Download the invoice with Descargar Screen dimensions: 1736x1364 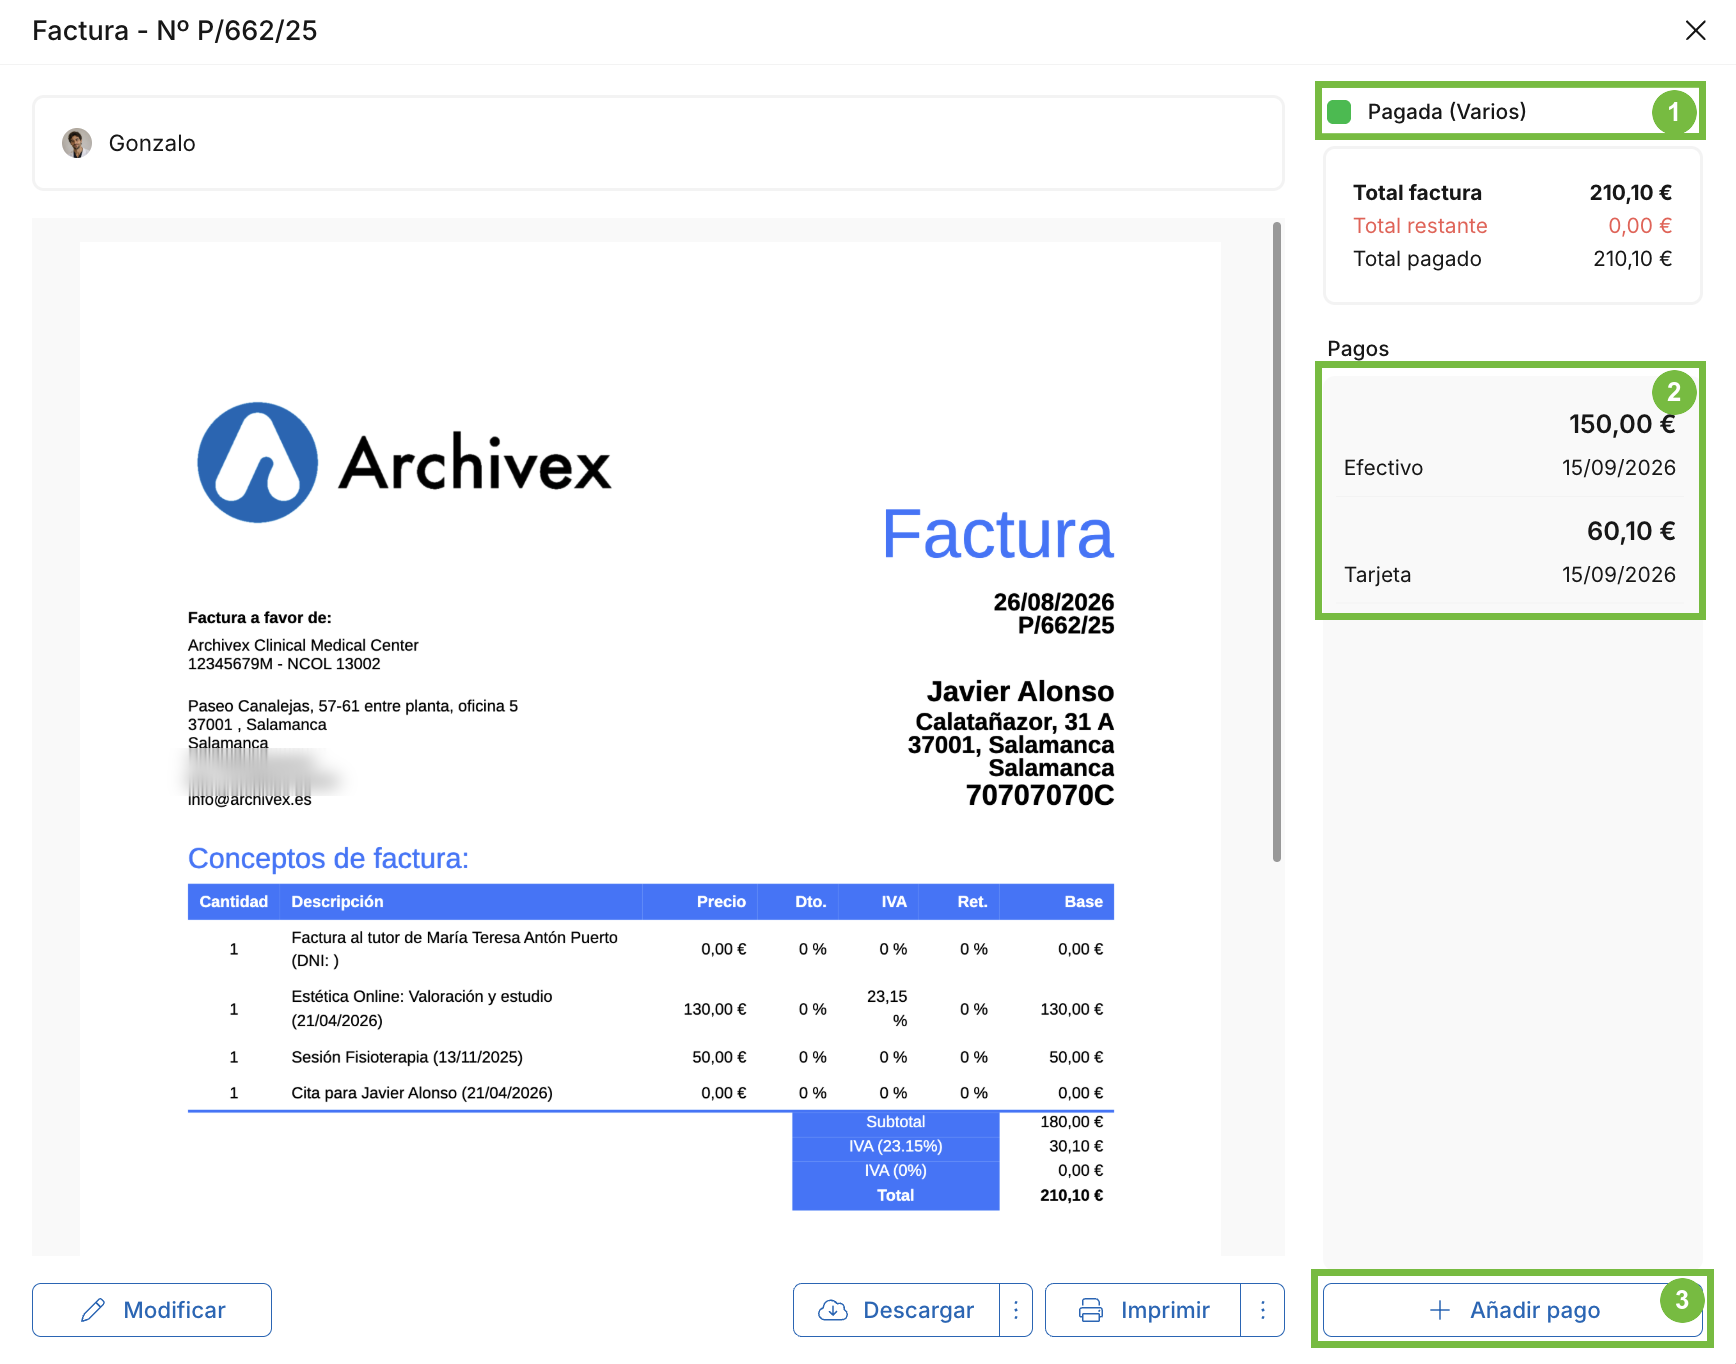click(x=897, y=1310)
